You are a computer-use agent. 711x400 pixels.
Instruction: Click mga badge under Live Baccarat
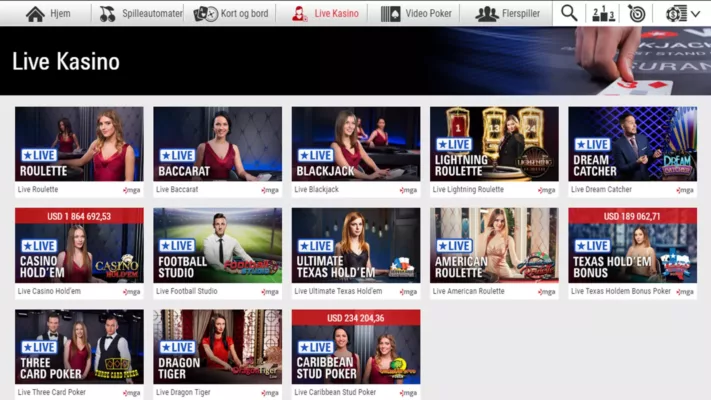pos(270,190)
